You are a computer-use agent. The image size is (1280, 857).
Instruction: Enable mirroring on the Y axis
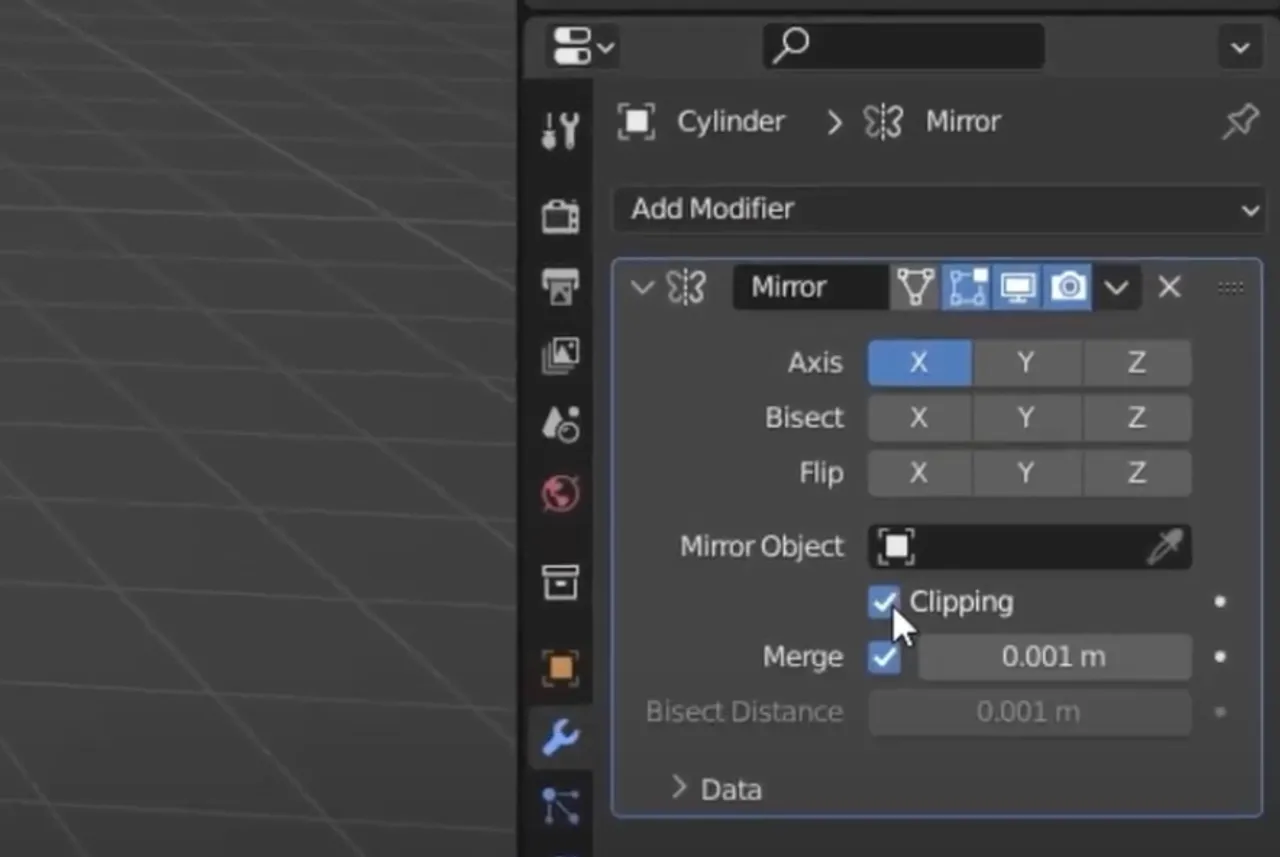1026,362
